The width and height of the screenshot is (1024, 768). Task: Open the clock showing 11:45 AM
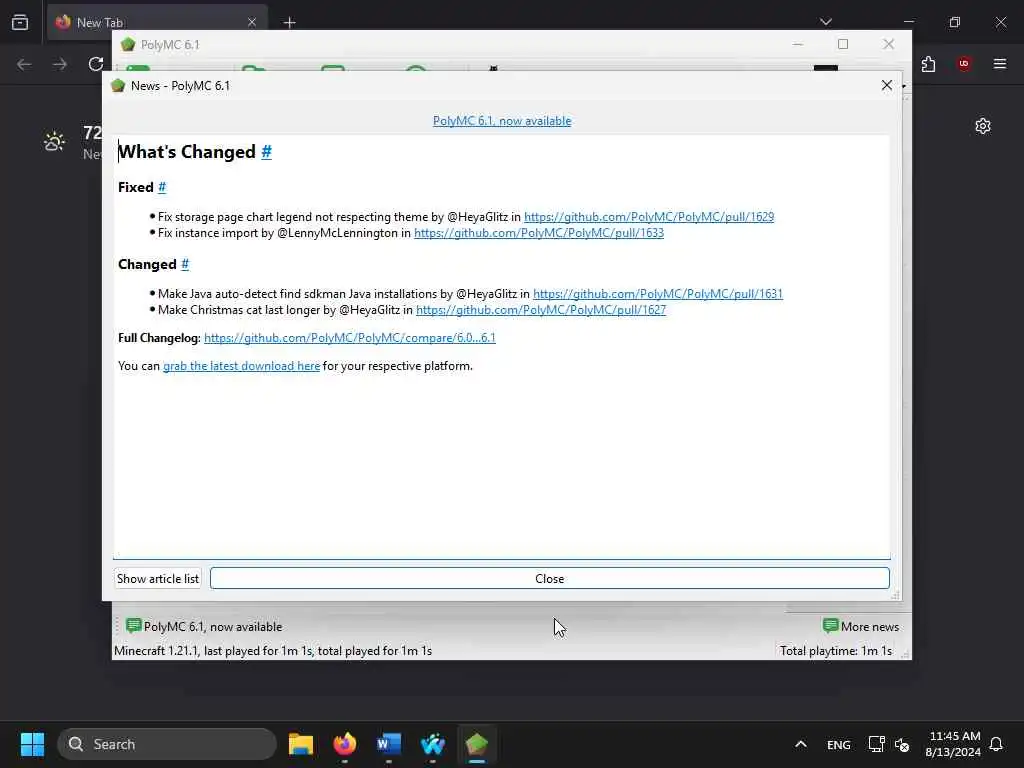click(953, 744)
